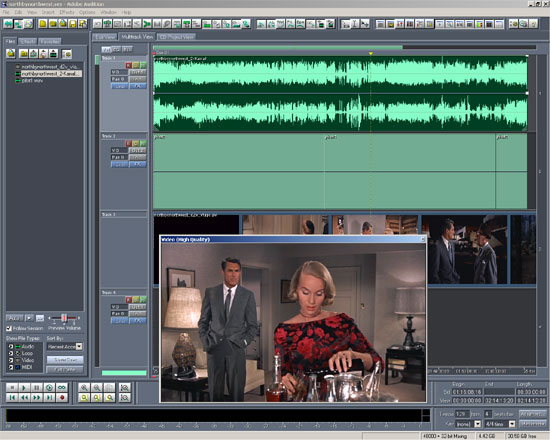
Task: Toggle Track 1 red Record arm button
Action: 129,65
